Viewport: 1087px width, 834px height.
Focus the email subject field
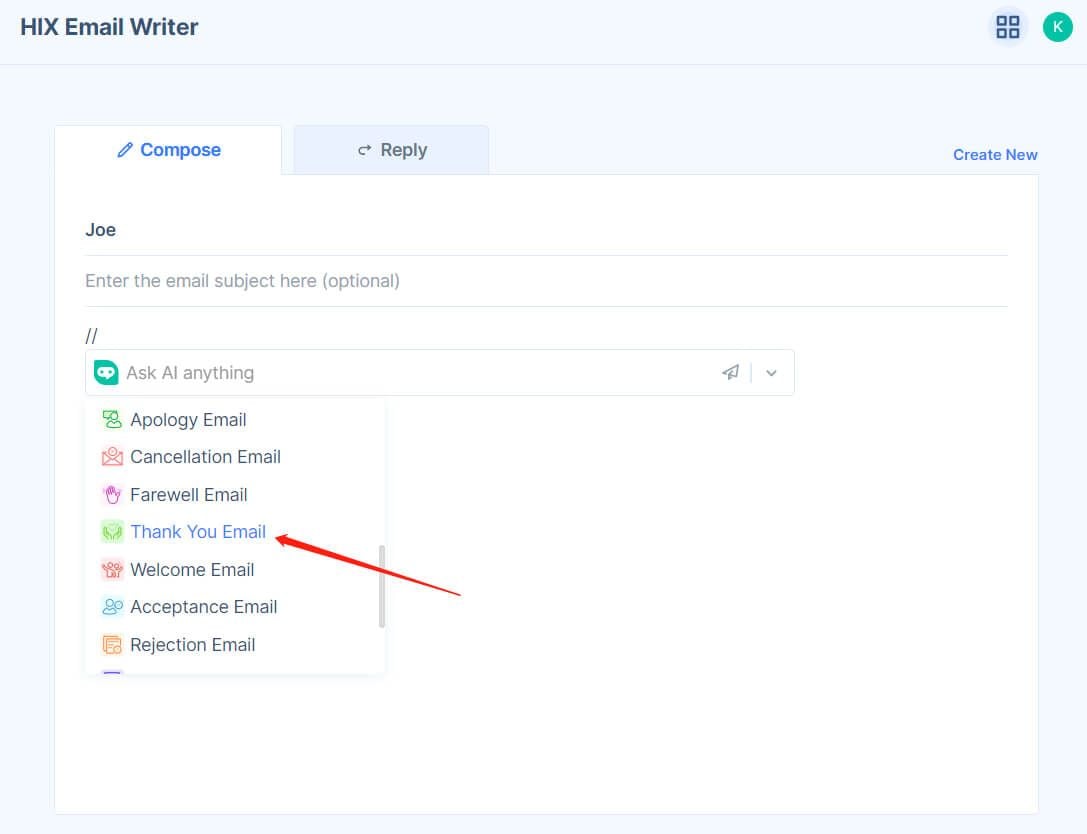[x=546, y=281]
